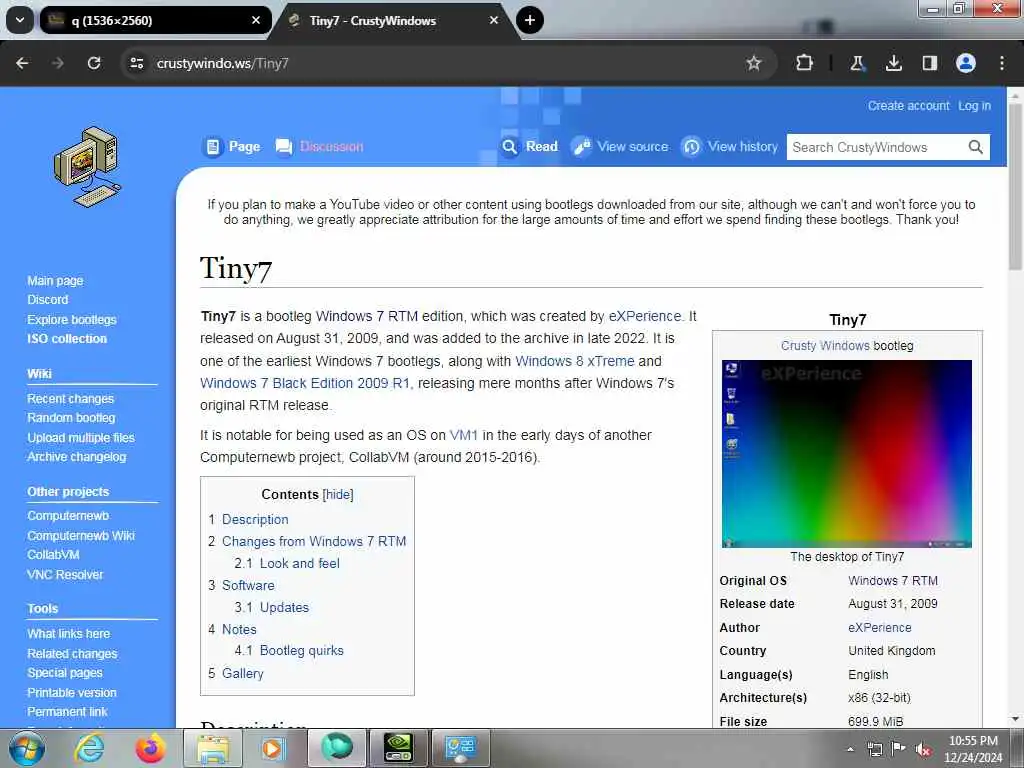Expand the tab search dropdown arrow
The height and width of the screenshot is (768, 1024).
click(x=20, y=20)
